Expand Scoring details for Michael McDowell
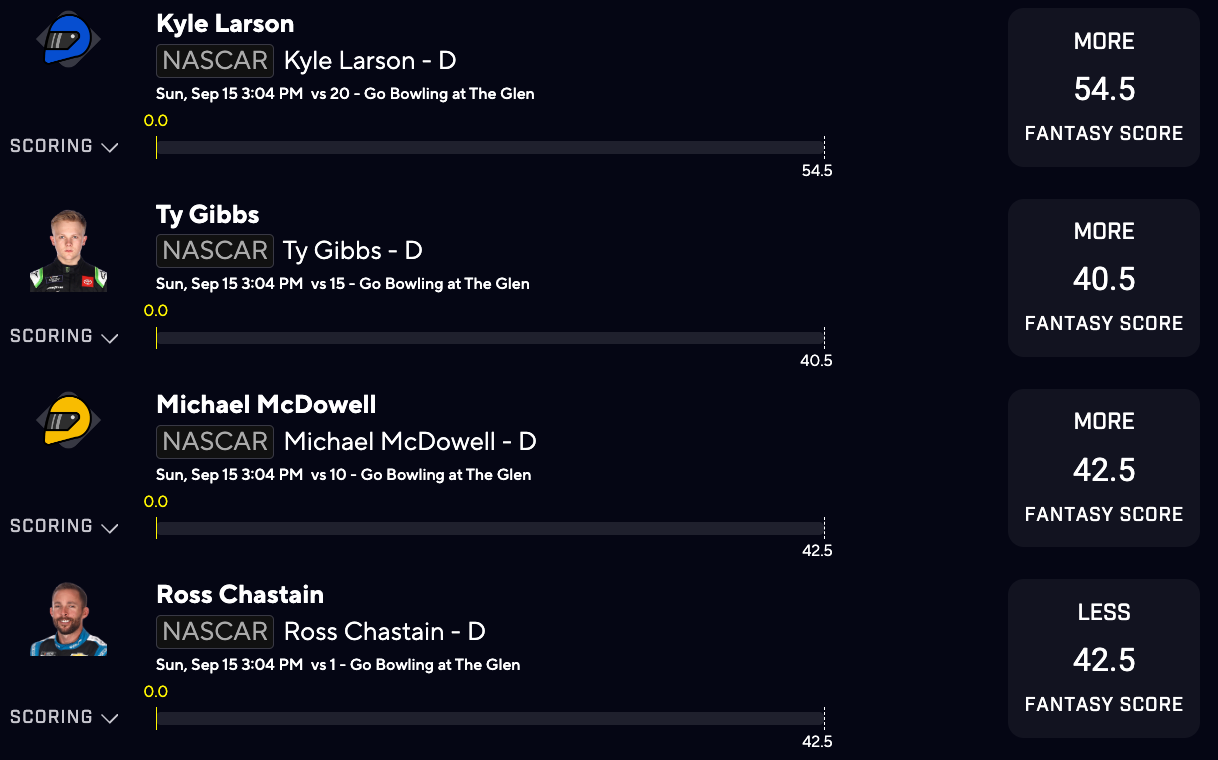 point(64,526)
